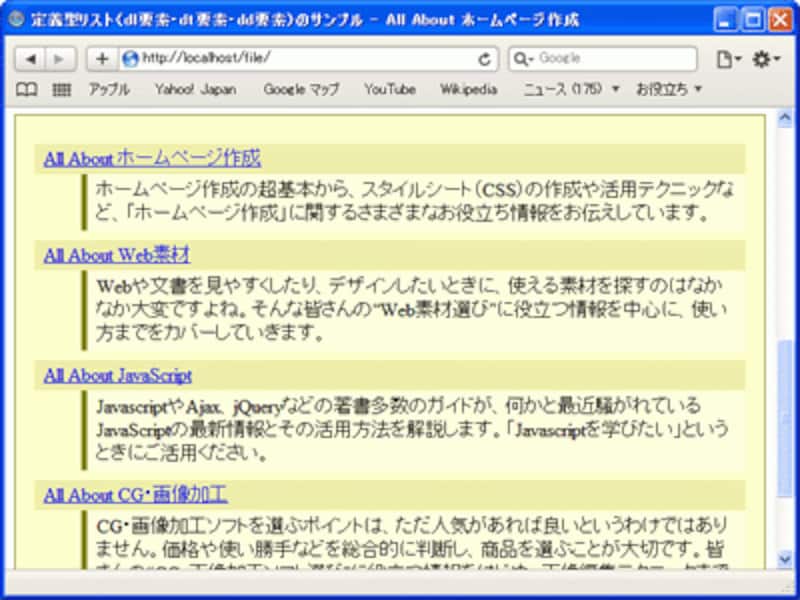Open the page menu document icon
The width and height of the screenshot is (800, 600).
point(729,60)
